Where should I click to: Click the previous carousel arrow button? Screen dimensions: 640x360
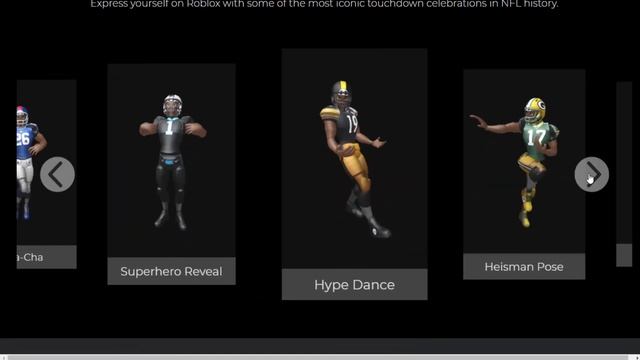pos(58,174)
